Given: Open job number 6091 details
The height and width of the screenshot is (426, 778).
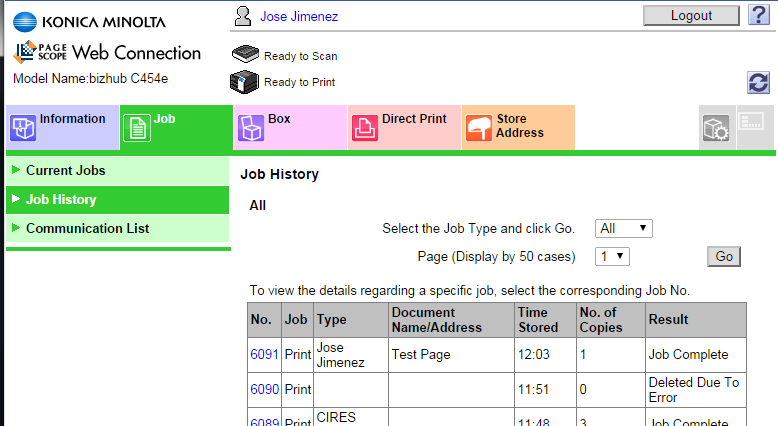Looking at the screenshot, I should click(264, 355).
